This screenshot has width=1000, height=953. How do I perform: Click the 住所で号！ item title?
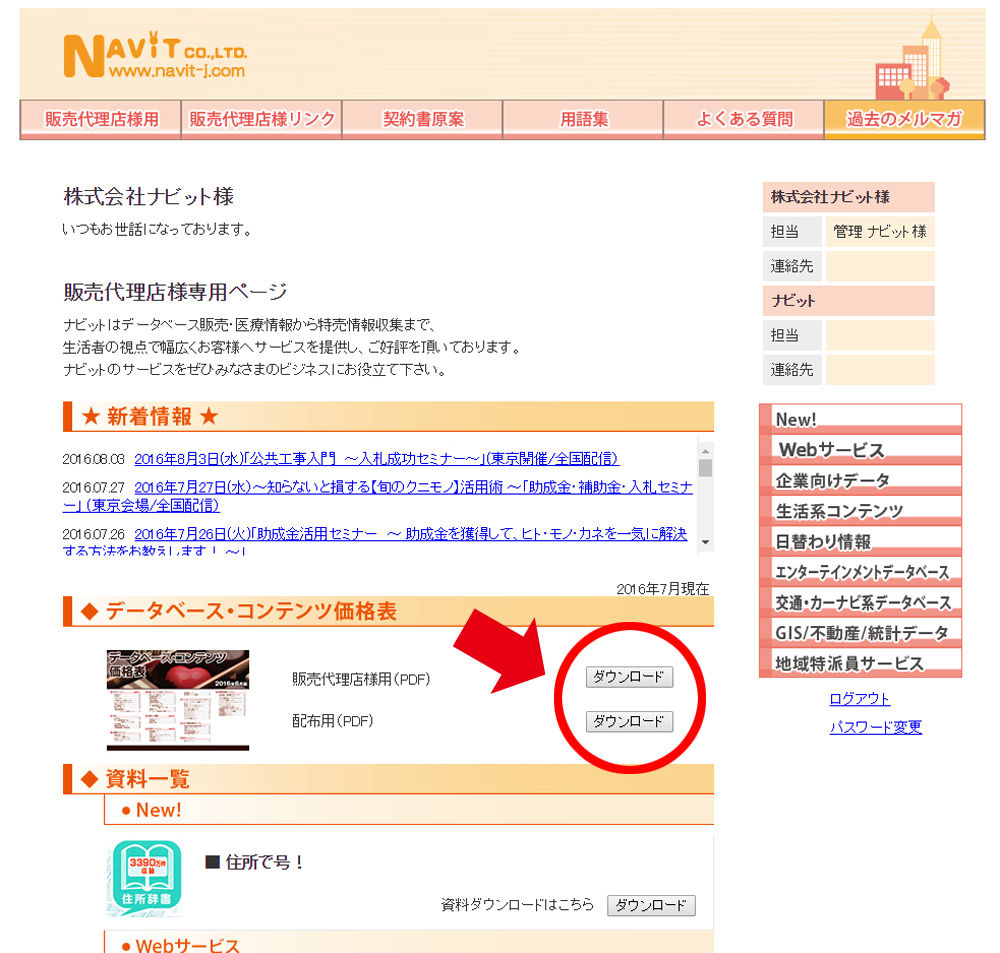coord(255,862)
